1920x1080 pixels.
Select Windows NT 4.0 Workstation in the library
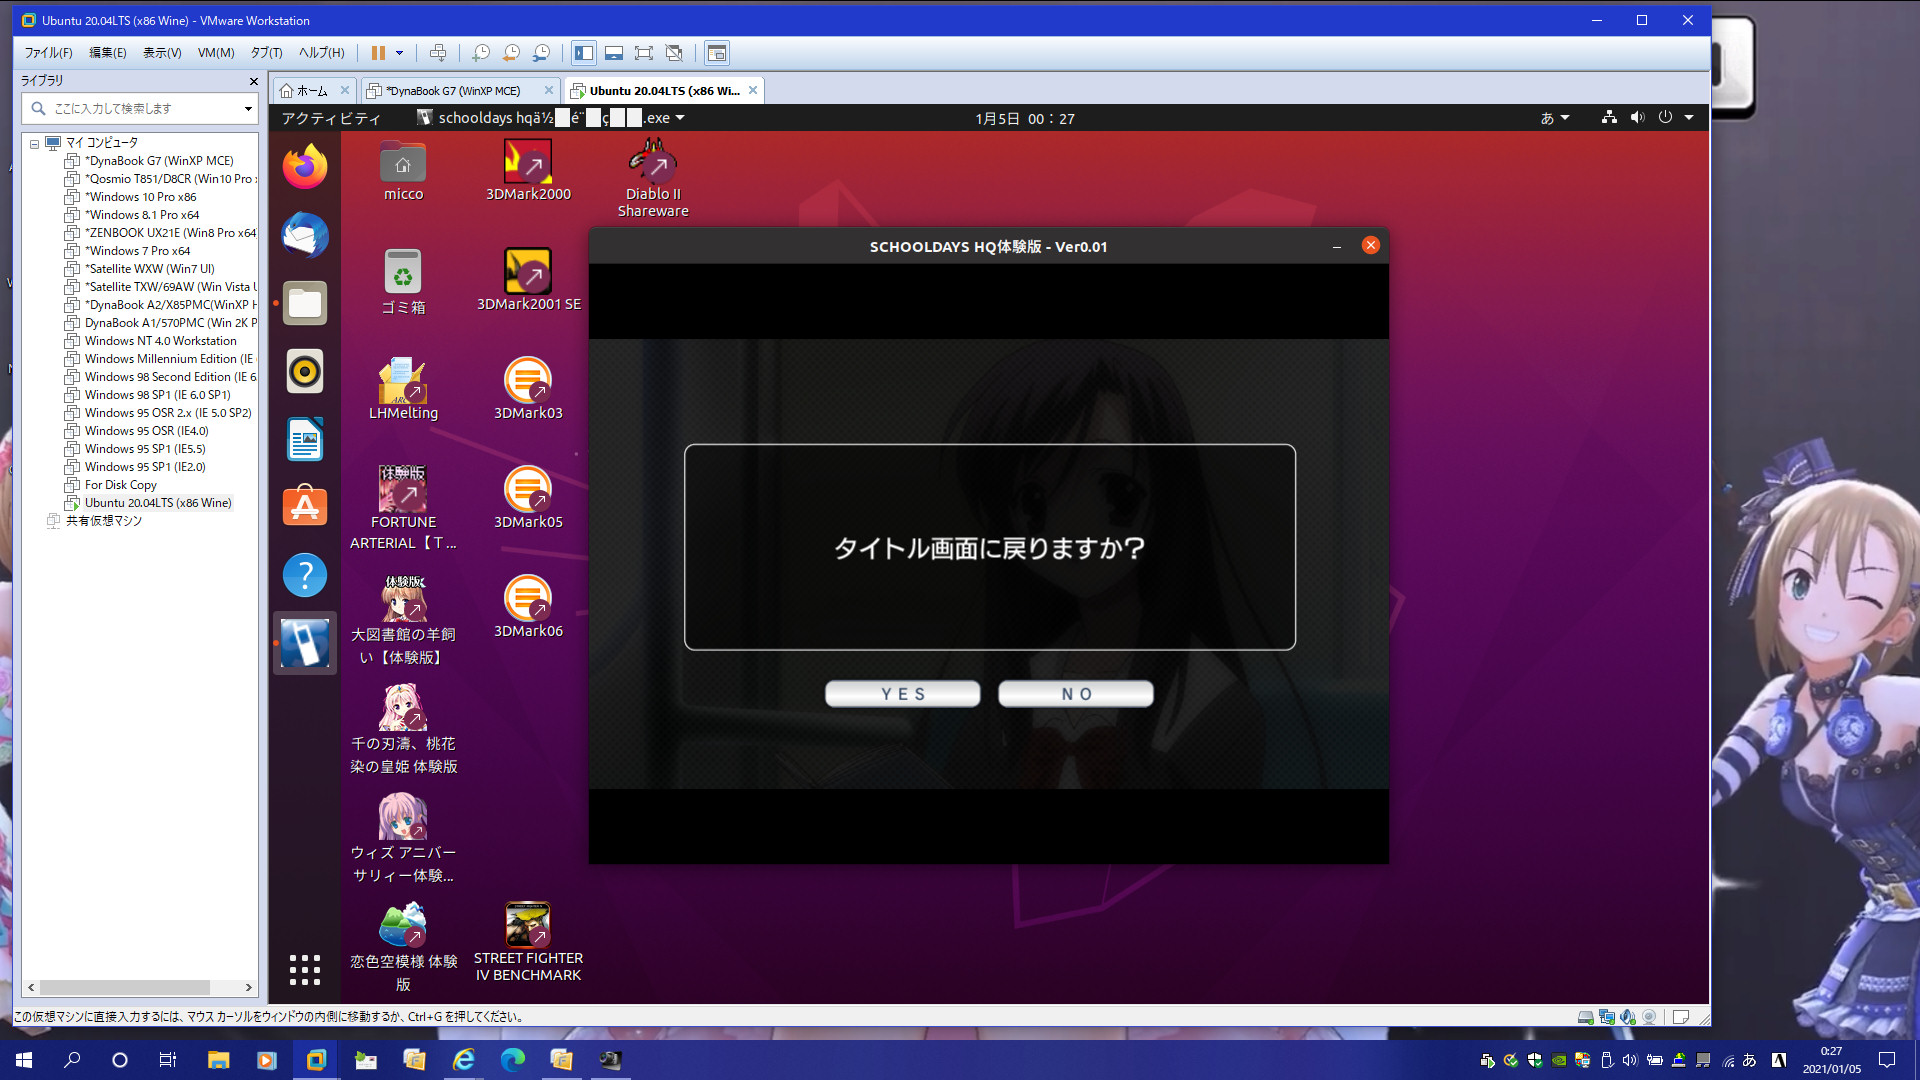click(x=160, y=341)
